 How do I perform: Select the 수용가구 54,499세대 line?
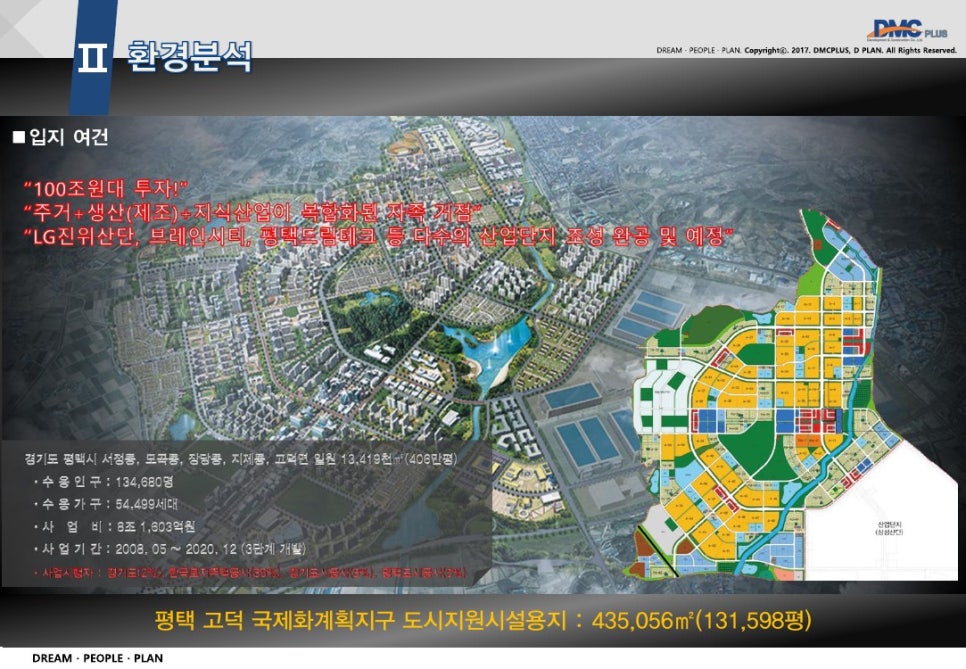(107, 504)
